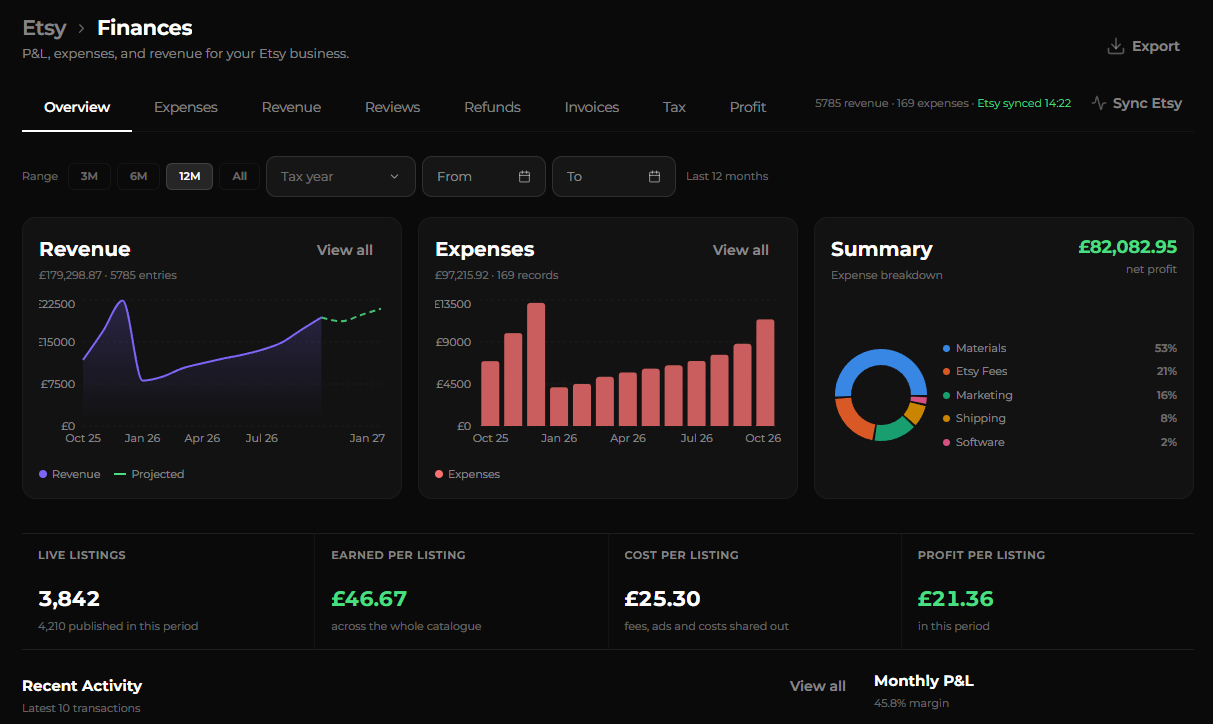
Task: Click the Shipping yellow legend dot
Action: 946,419
